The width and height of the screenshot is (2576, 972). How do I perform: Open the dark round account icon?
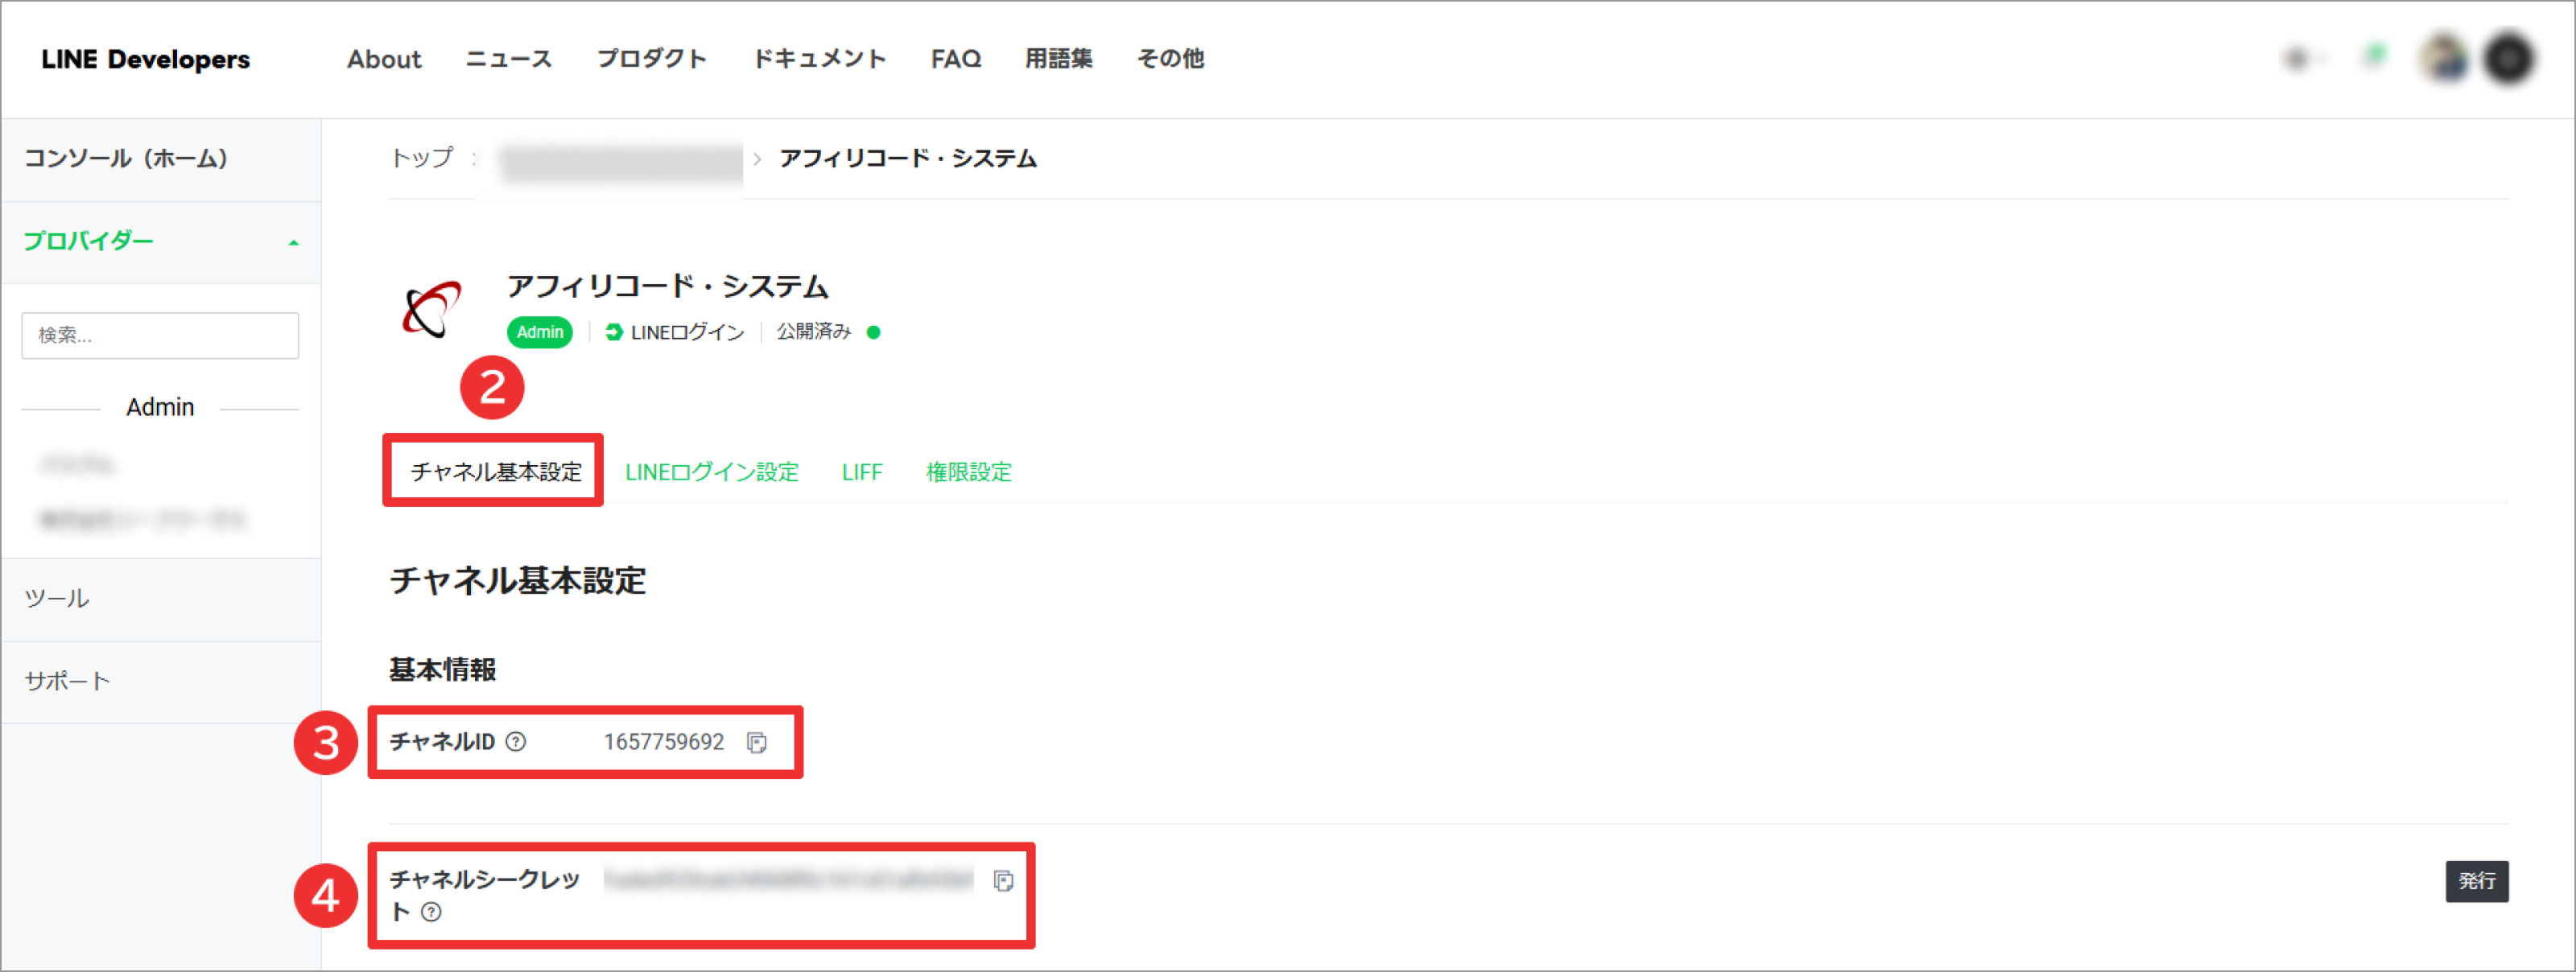2509,60
